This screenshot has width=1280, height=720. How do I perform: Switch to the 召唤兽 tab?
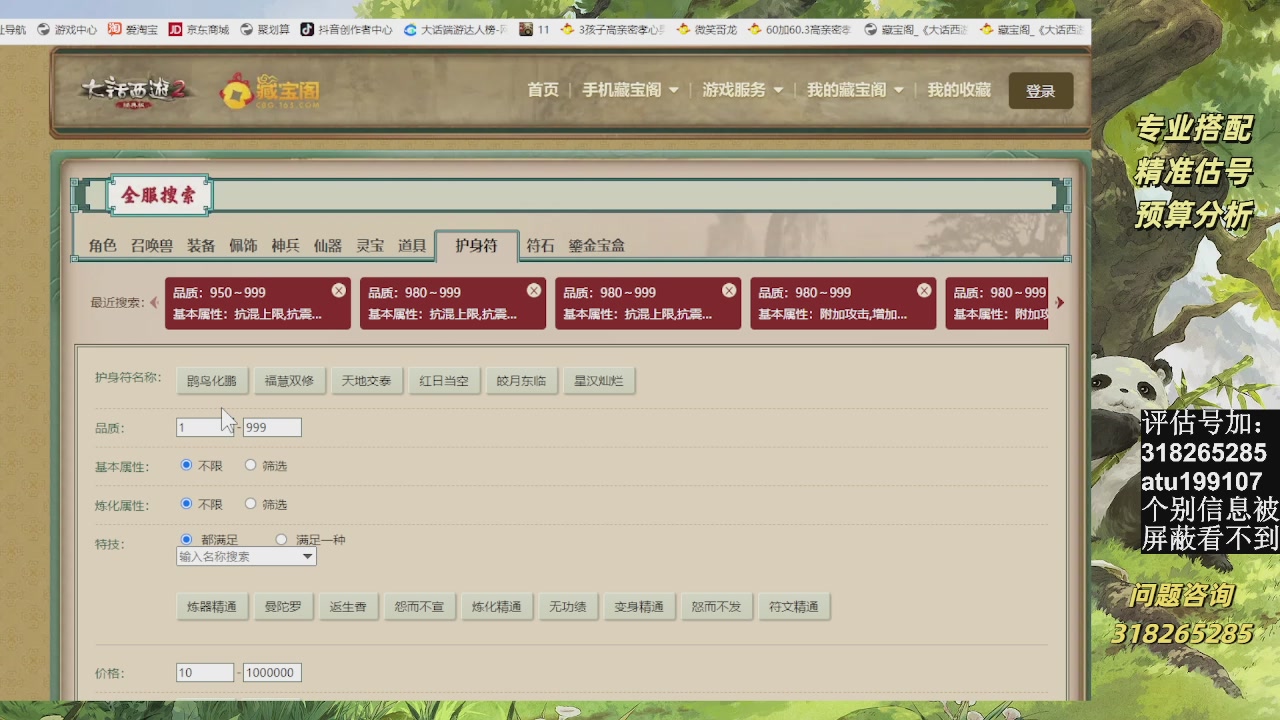(151, 245)
